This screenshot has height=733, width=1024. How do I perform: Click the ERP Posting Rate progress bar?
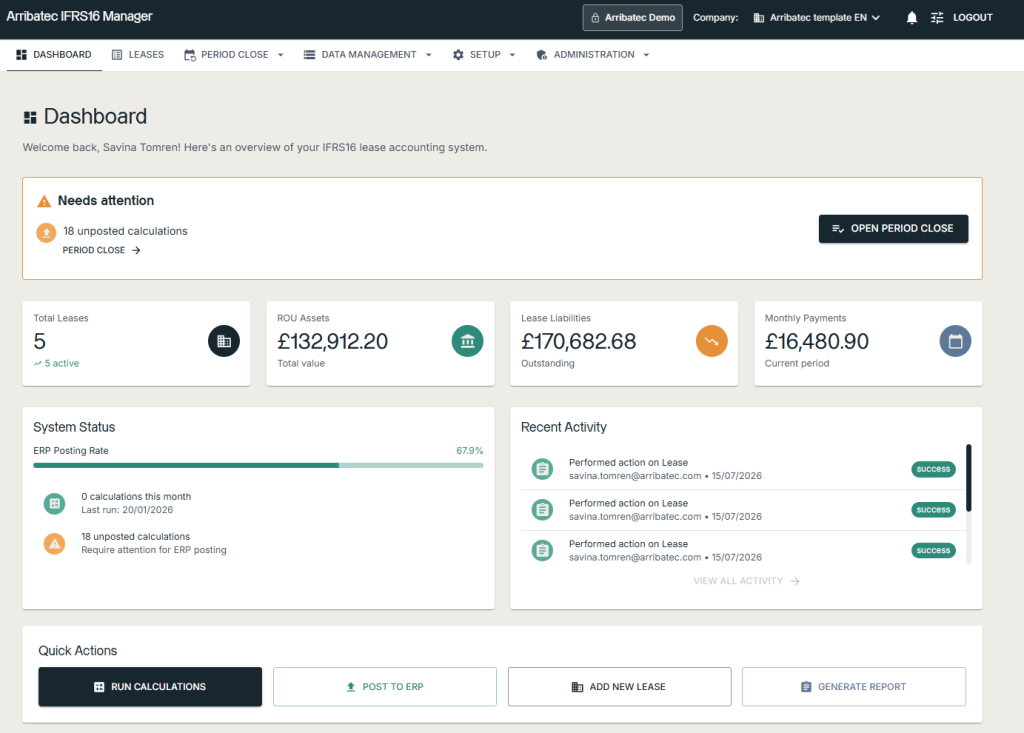(x=258, y=465)
